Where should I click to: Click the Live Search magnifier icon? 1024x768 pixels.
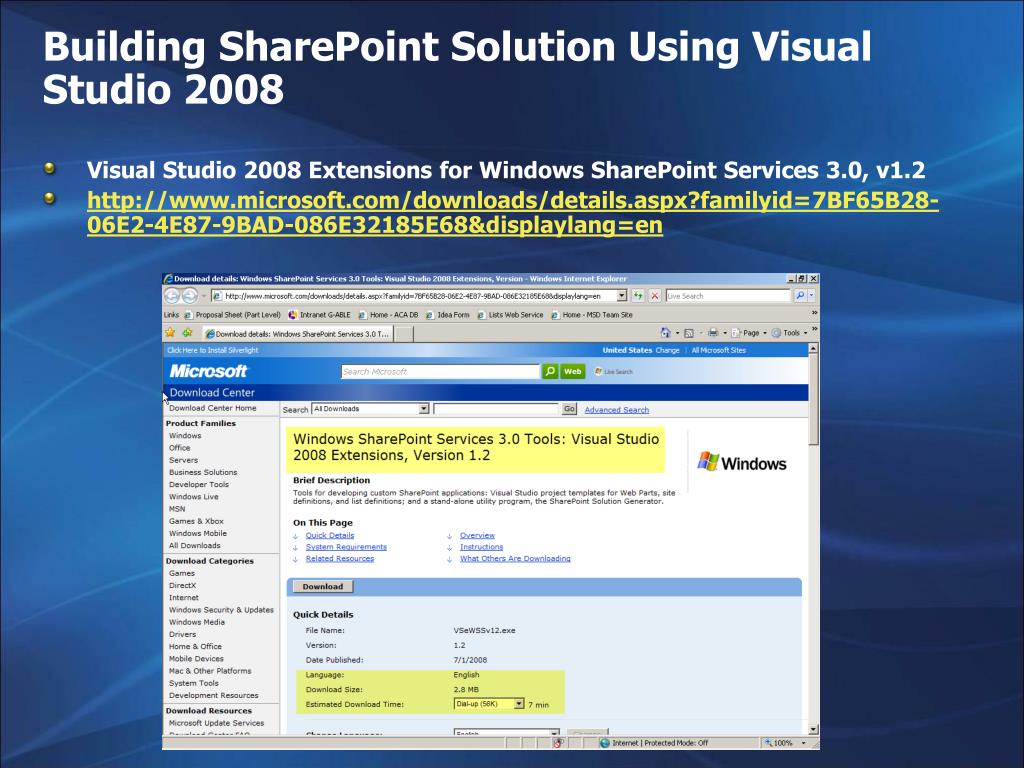[x=800, y=296]
